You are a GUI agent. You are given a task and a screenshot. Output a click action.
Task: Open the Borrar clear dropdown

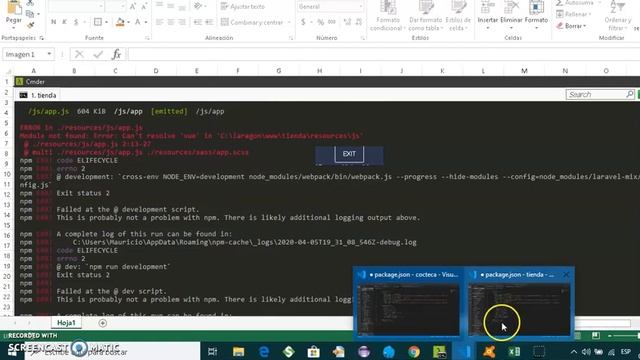[572, 26]
